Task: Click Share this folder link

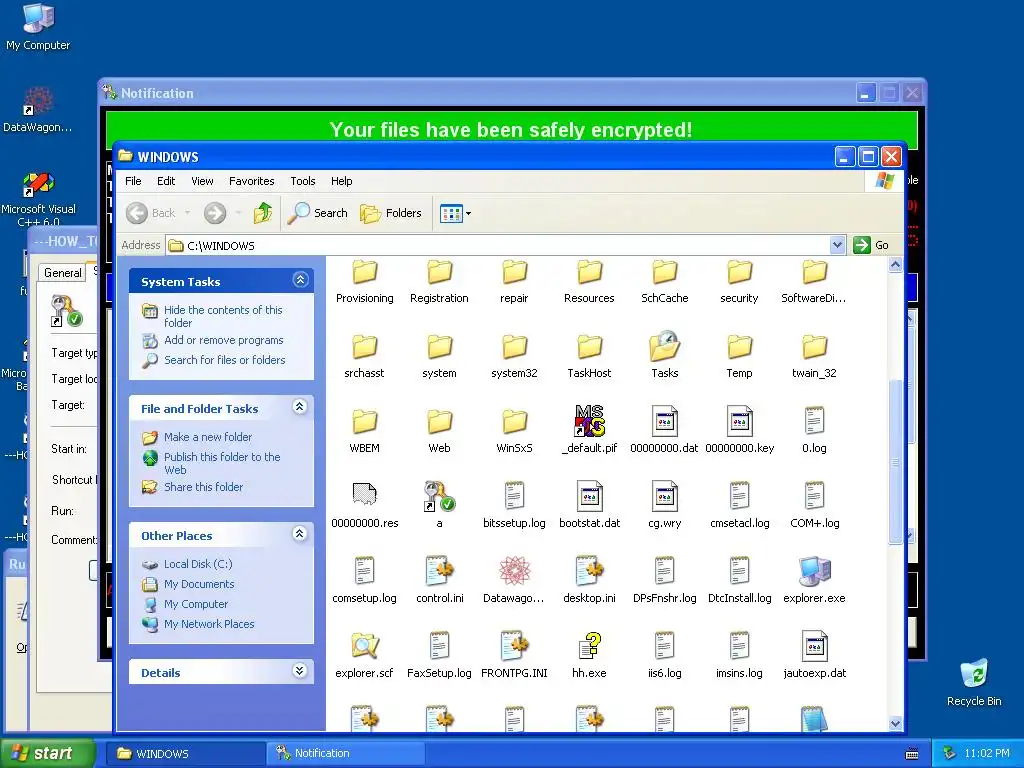Action: click(203, 487)
